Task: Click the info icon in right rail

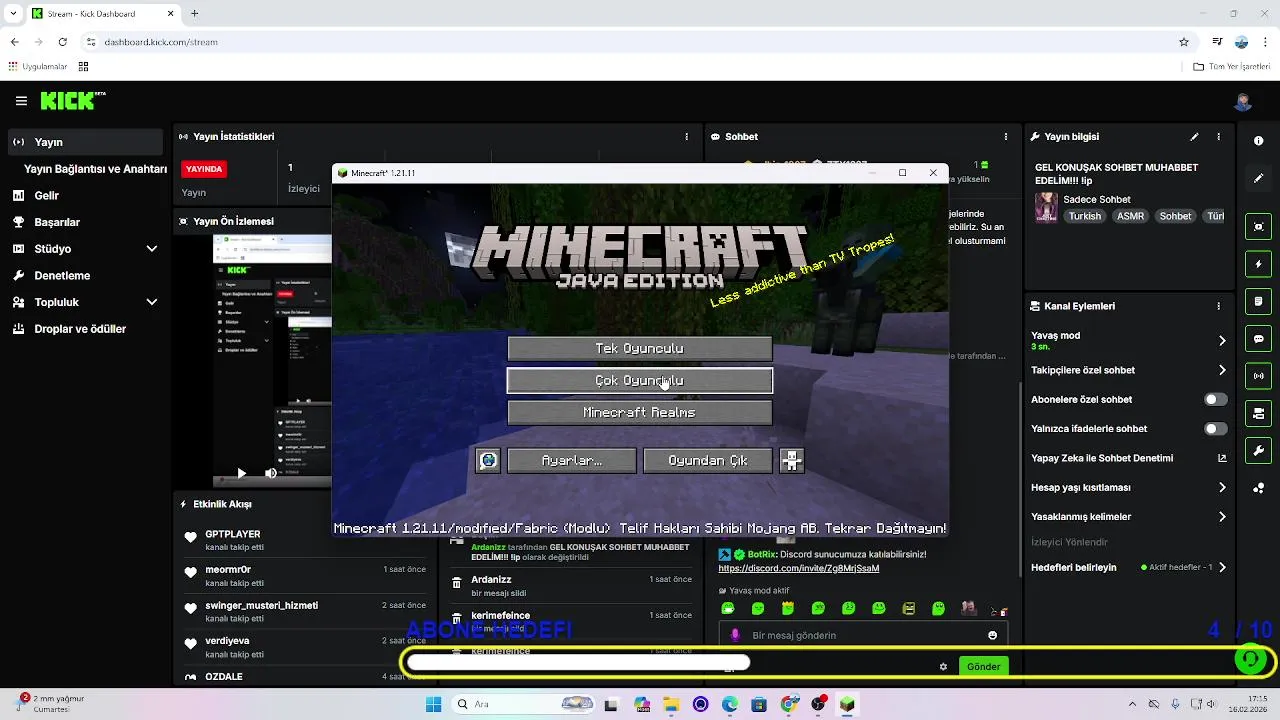Action: tap(1258, 141)
